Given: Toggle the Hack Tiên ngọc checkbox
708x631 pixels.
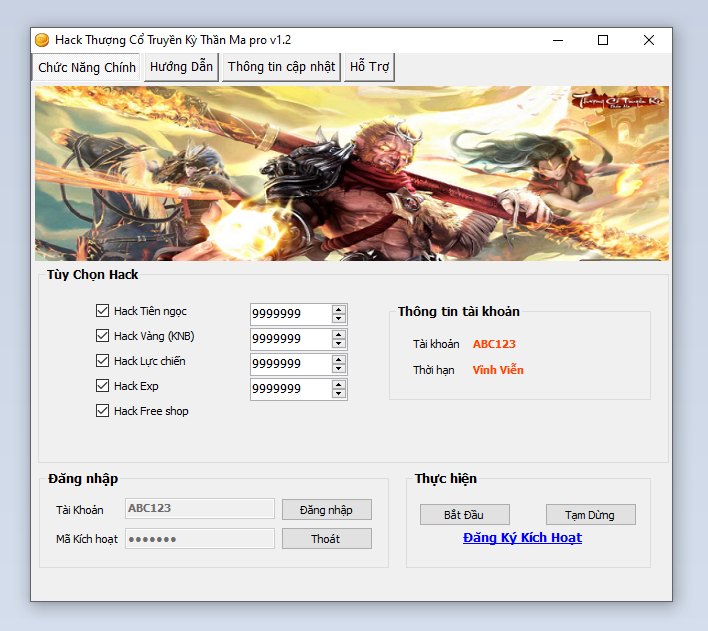Looking at the screenshot, I should [102, 311].
